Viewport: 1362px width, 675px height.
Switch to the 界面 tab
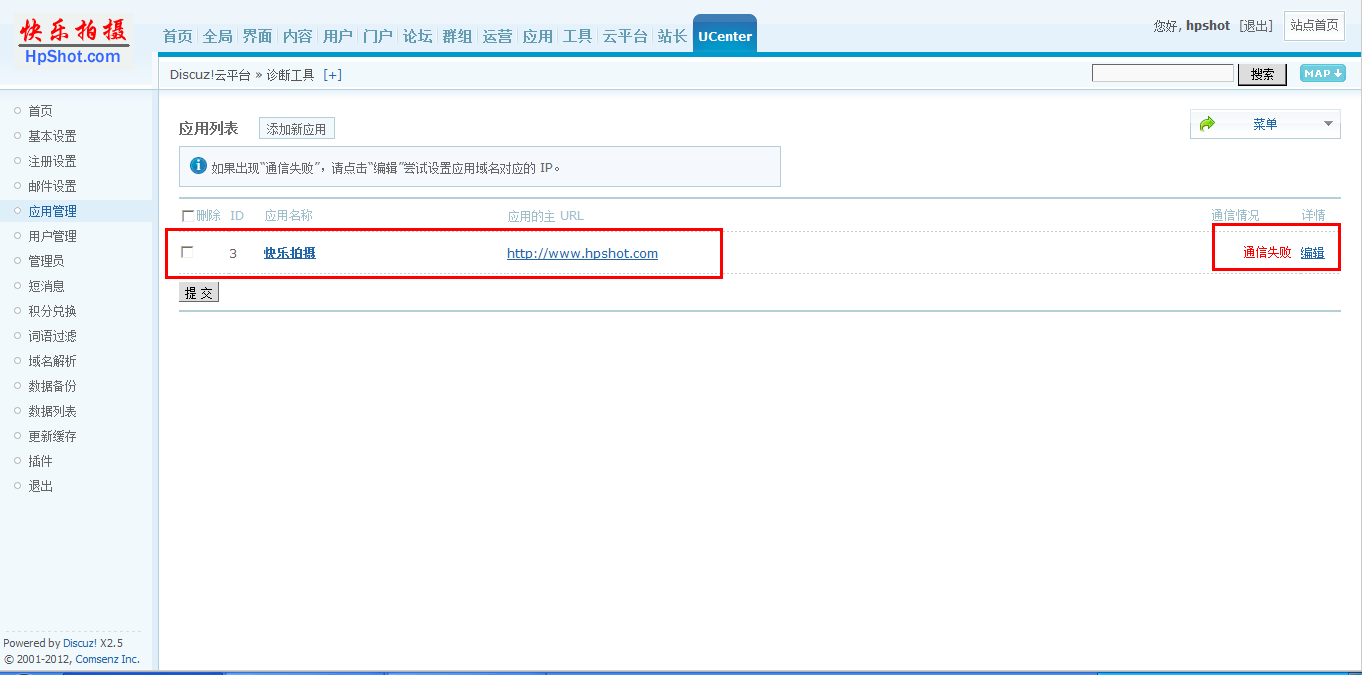[x=257, y=36]
